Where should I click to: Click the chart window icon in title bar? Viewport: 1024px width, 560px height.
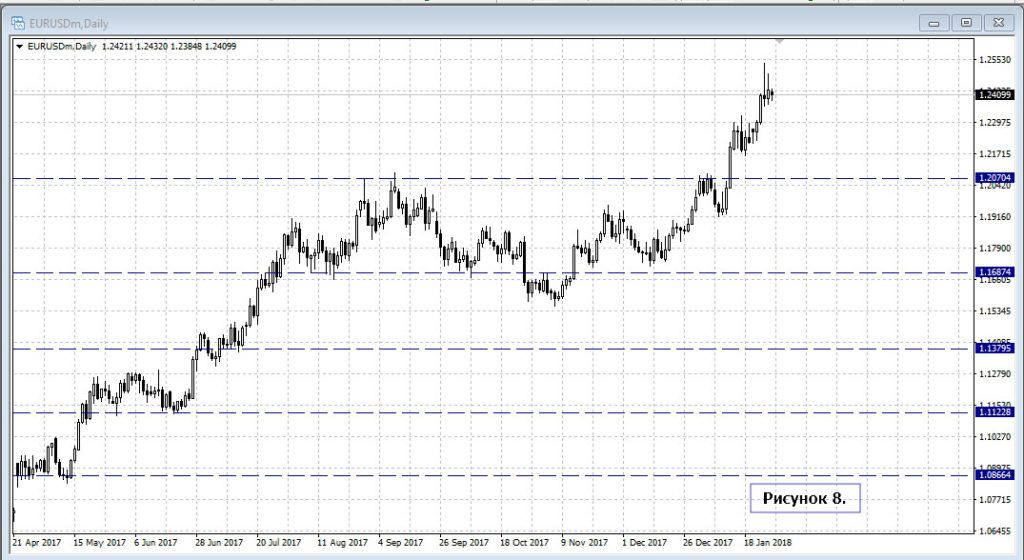tap(17, 21)
